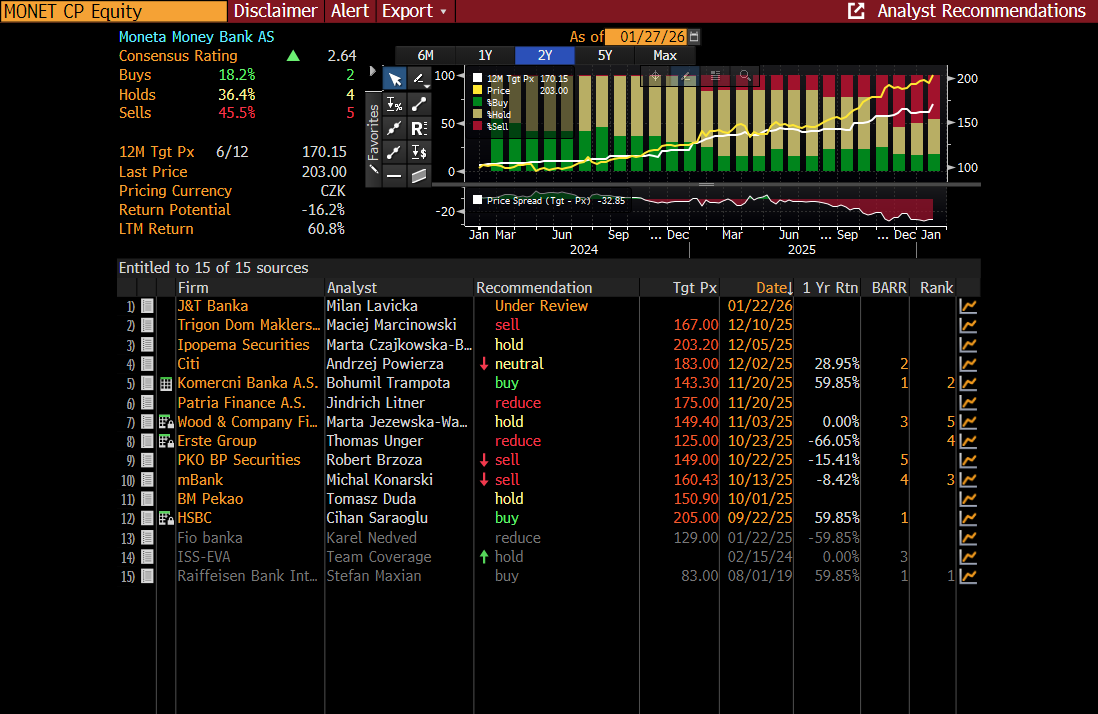Click the spreadsheet icon in Komercni Banka row
Screen dimensions: 1098x714
point(166,384)
